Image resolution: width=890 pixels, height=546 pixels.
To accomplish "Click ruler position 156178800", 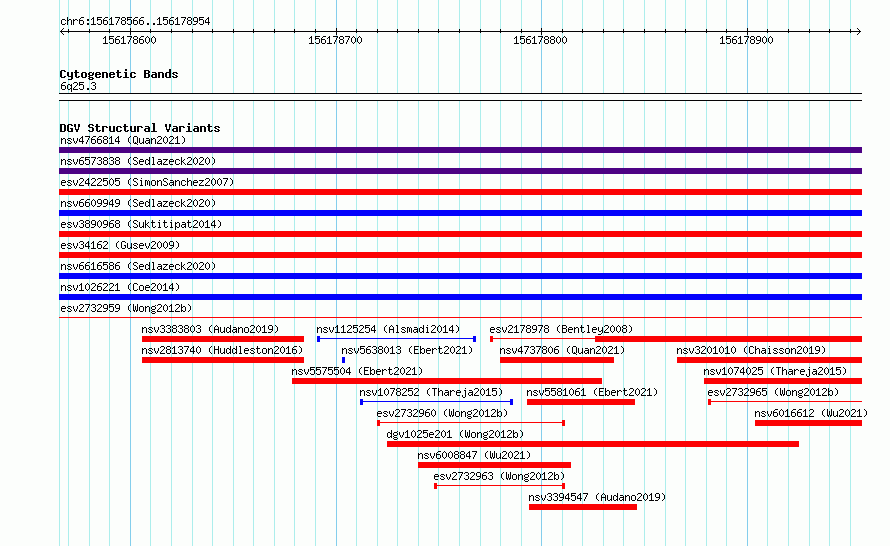I will [x=540, y=40].
